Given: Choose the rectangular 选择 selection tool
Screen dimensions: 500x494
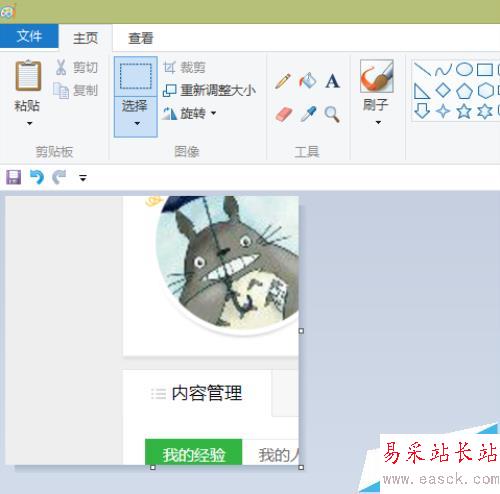Looking at the screenshot, I should pos(136,76).
